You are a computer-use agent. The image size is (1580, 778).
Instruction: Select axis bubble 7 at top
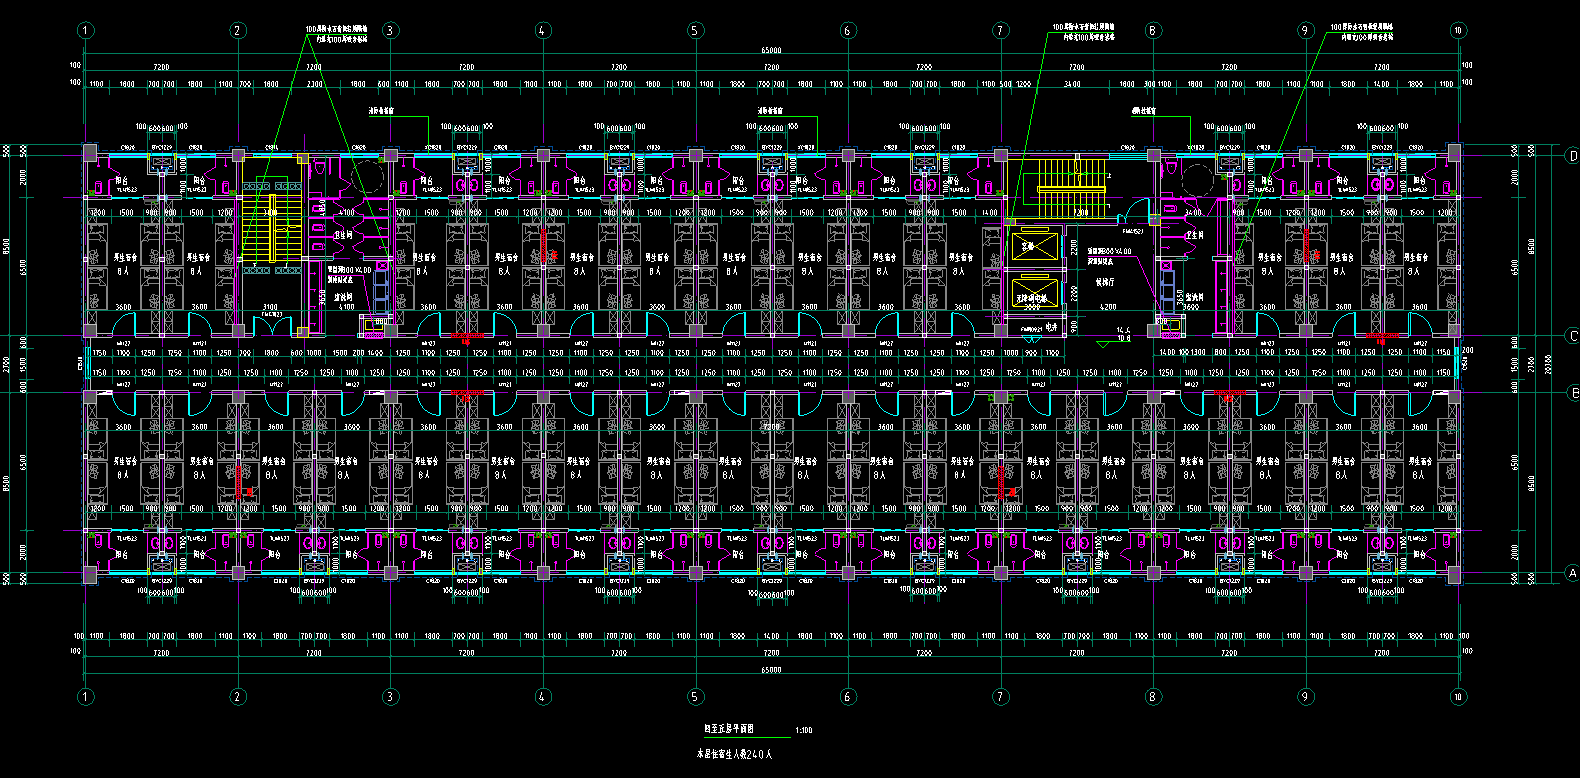coord(1001,30)
